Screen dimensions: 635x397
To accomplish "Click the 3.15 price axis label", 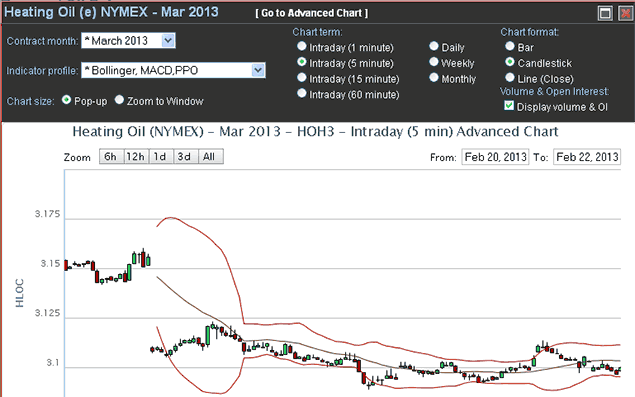I will click(50, 264).
